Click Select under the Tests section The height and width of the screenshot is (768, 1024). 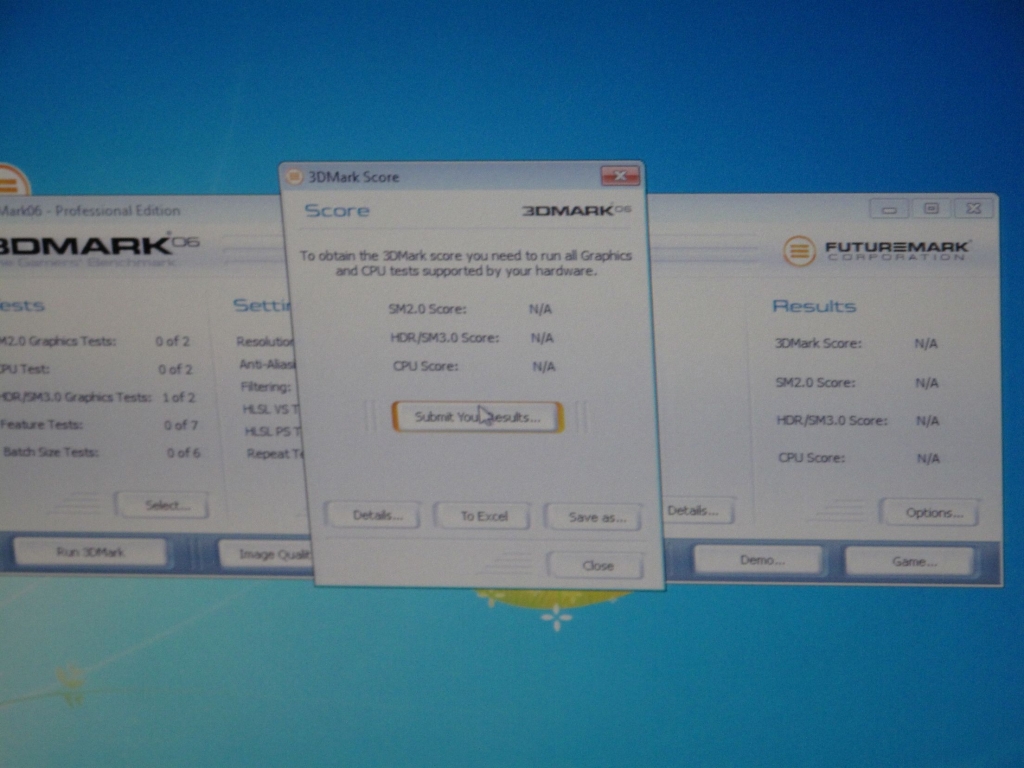click(164, 505)
